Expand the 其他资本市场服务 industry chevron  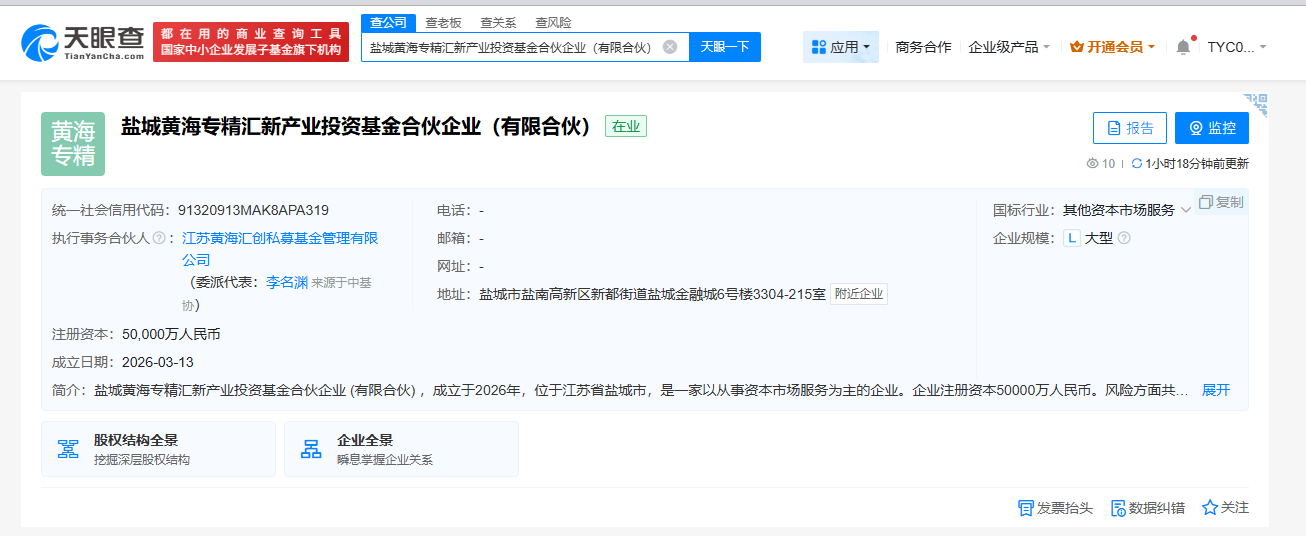pos(1186,210)
